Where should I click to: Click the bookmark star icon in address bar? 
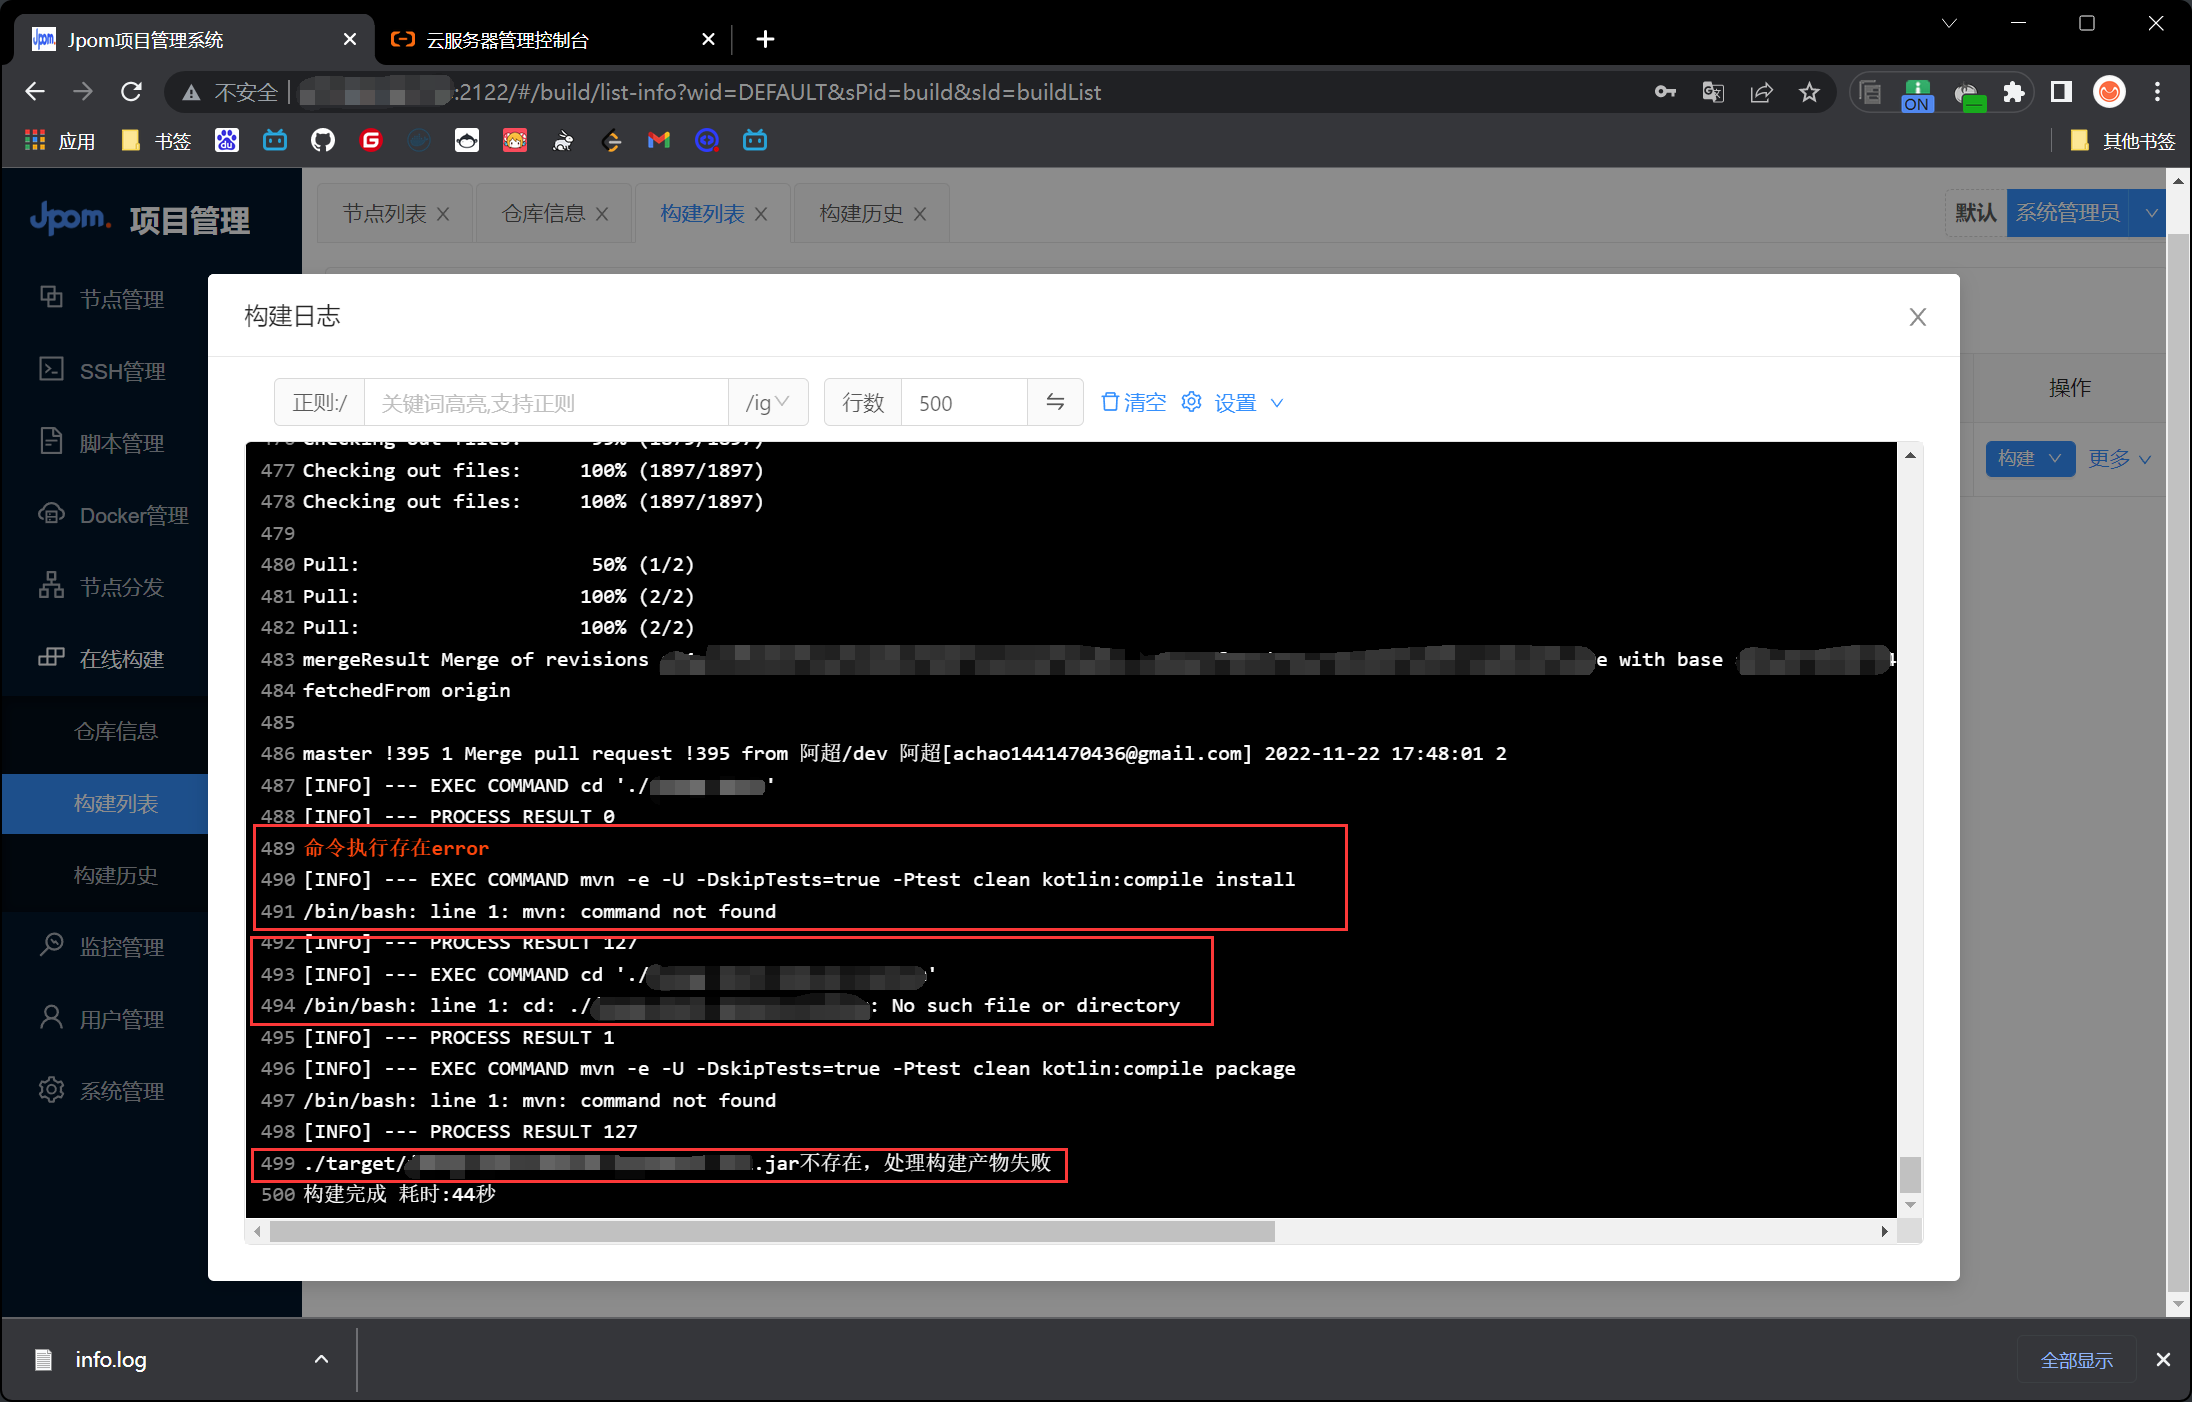(x=1808, y=92)
